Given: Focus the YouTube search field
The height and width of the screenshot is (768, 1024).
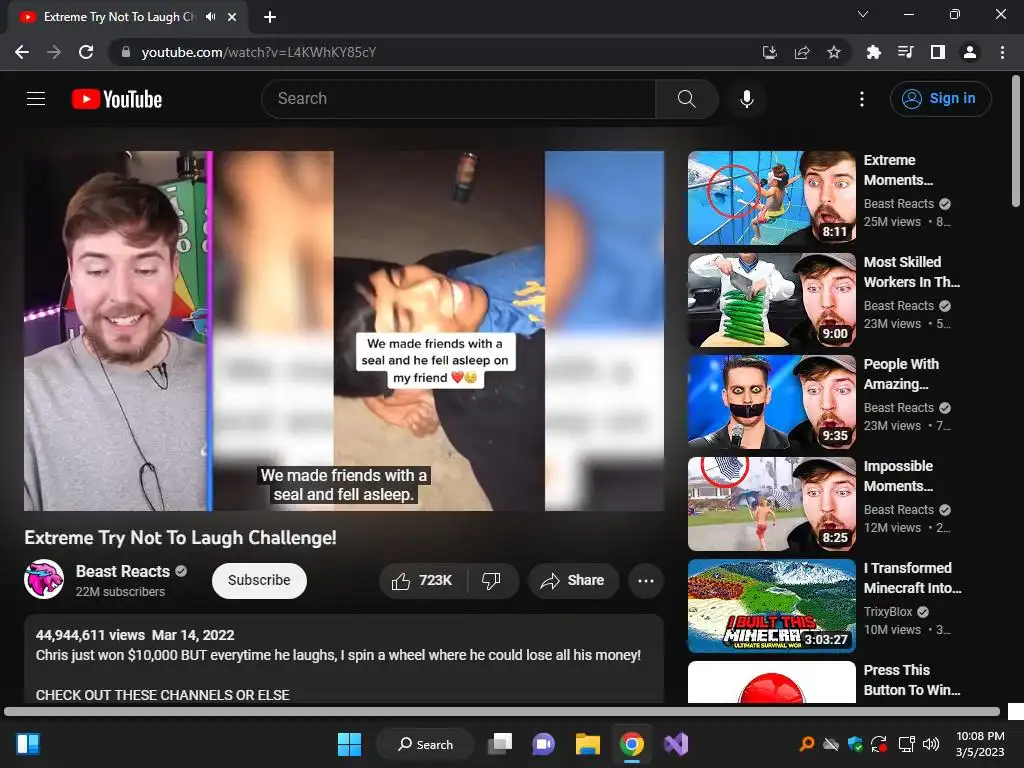Looking at the screenshot, I should click(x=458, y=99).
